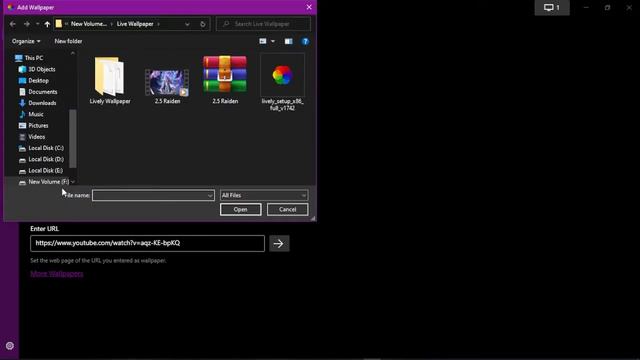
Task: Open Lively settings gear icon
Action: coord(10,346)
